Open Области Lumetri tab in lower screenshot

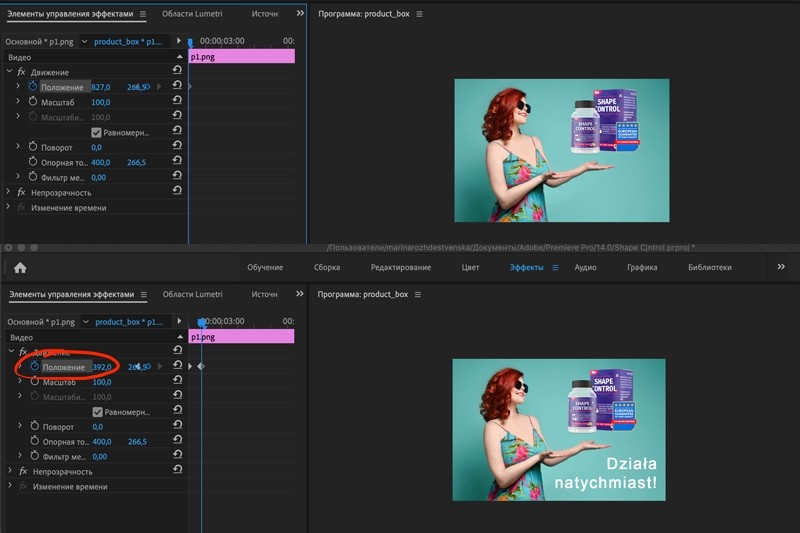click(192, 294)
